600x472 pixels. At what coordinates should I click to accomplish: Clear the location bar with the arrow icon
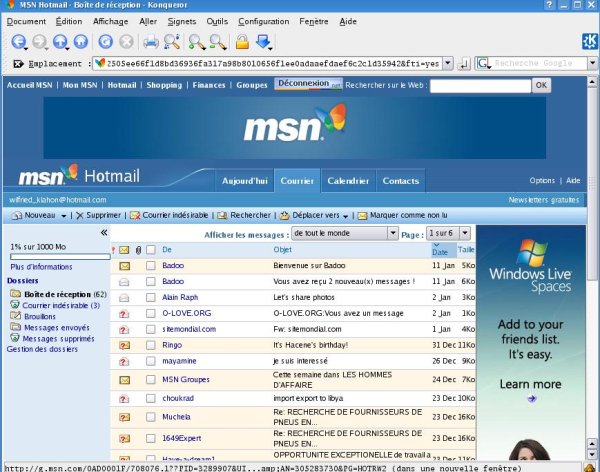click(x=18, y=64)
